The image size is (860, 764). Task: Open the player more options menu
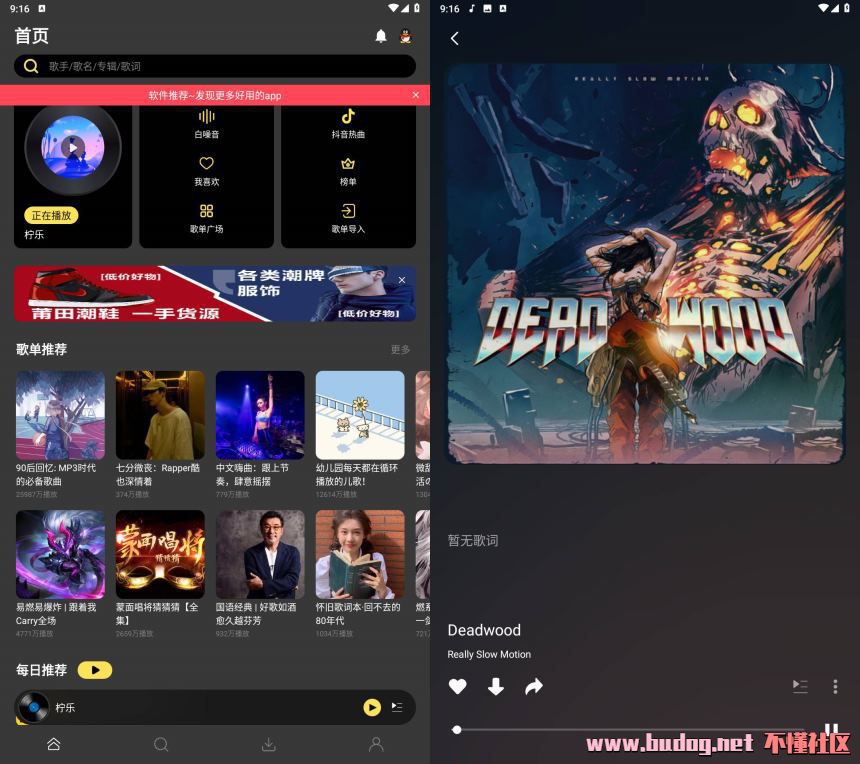coord(835,687)
